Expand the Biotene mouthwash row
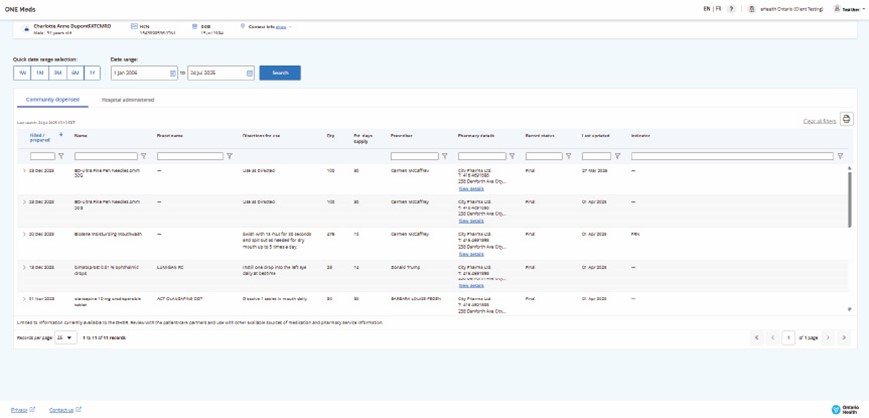869x418 pixels. (x=24, y=235)
